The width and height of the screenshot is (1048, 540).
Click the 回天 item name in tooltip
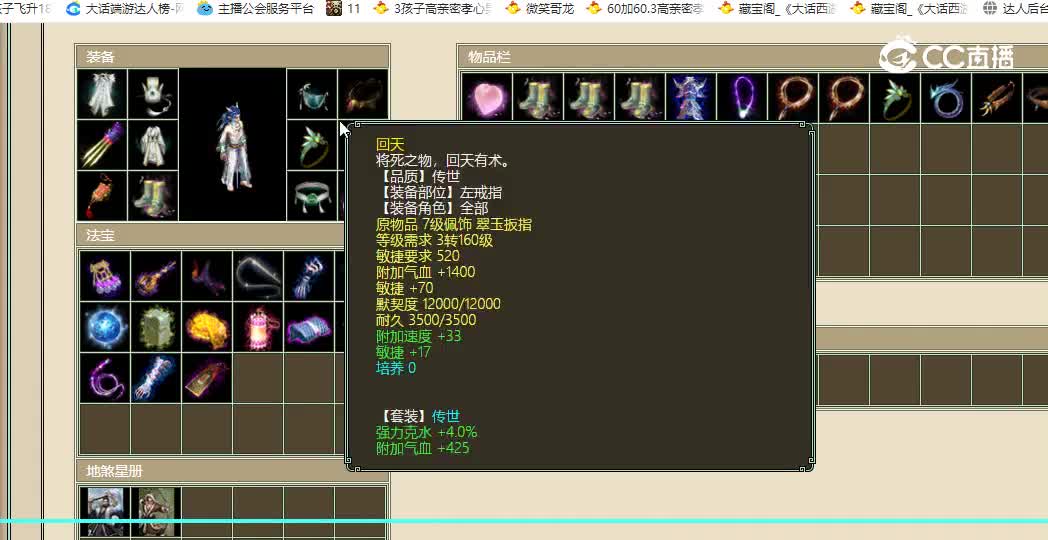pos(390,144)
